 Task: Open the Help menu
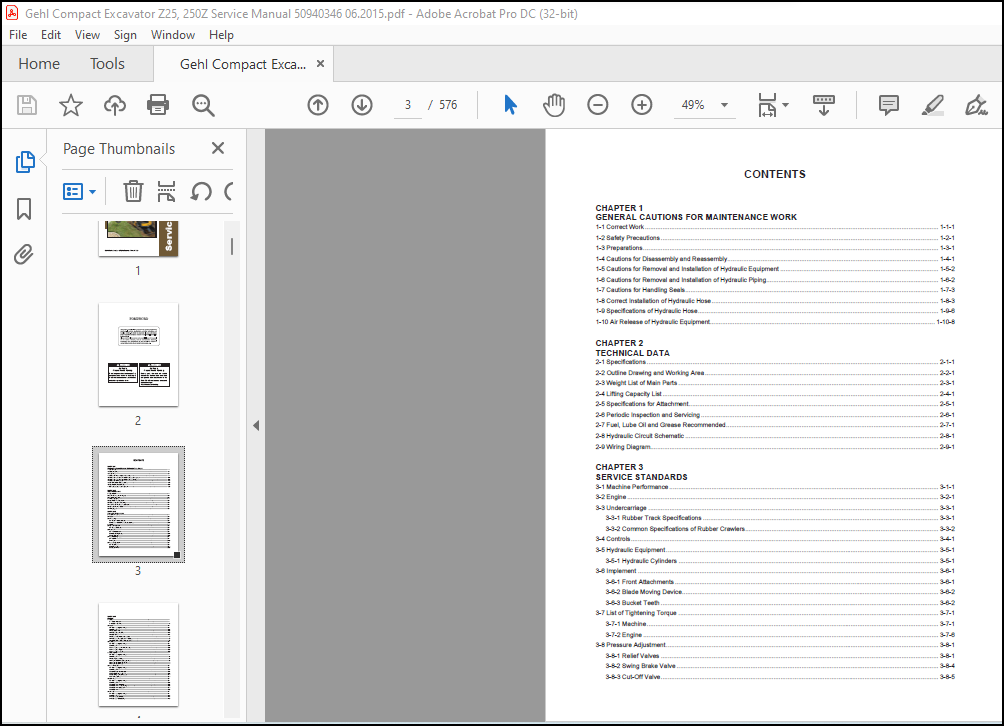pyautogui.click(x=221, y=35)
